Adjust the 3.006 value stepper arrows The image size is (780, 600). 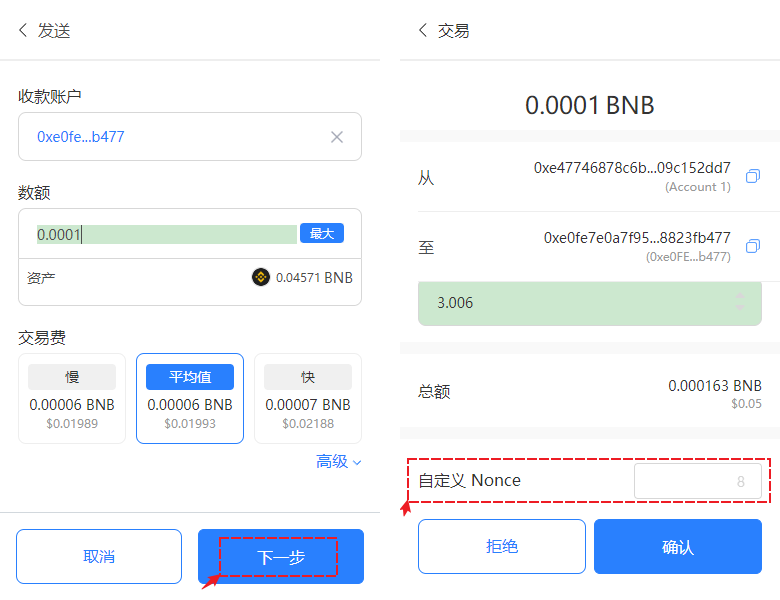coord(740,301)
